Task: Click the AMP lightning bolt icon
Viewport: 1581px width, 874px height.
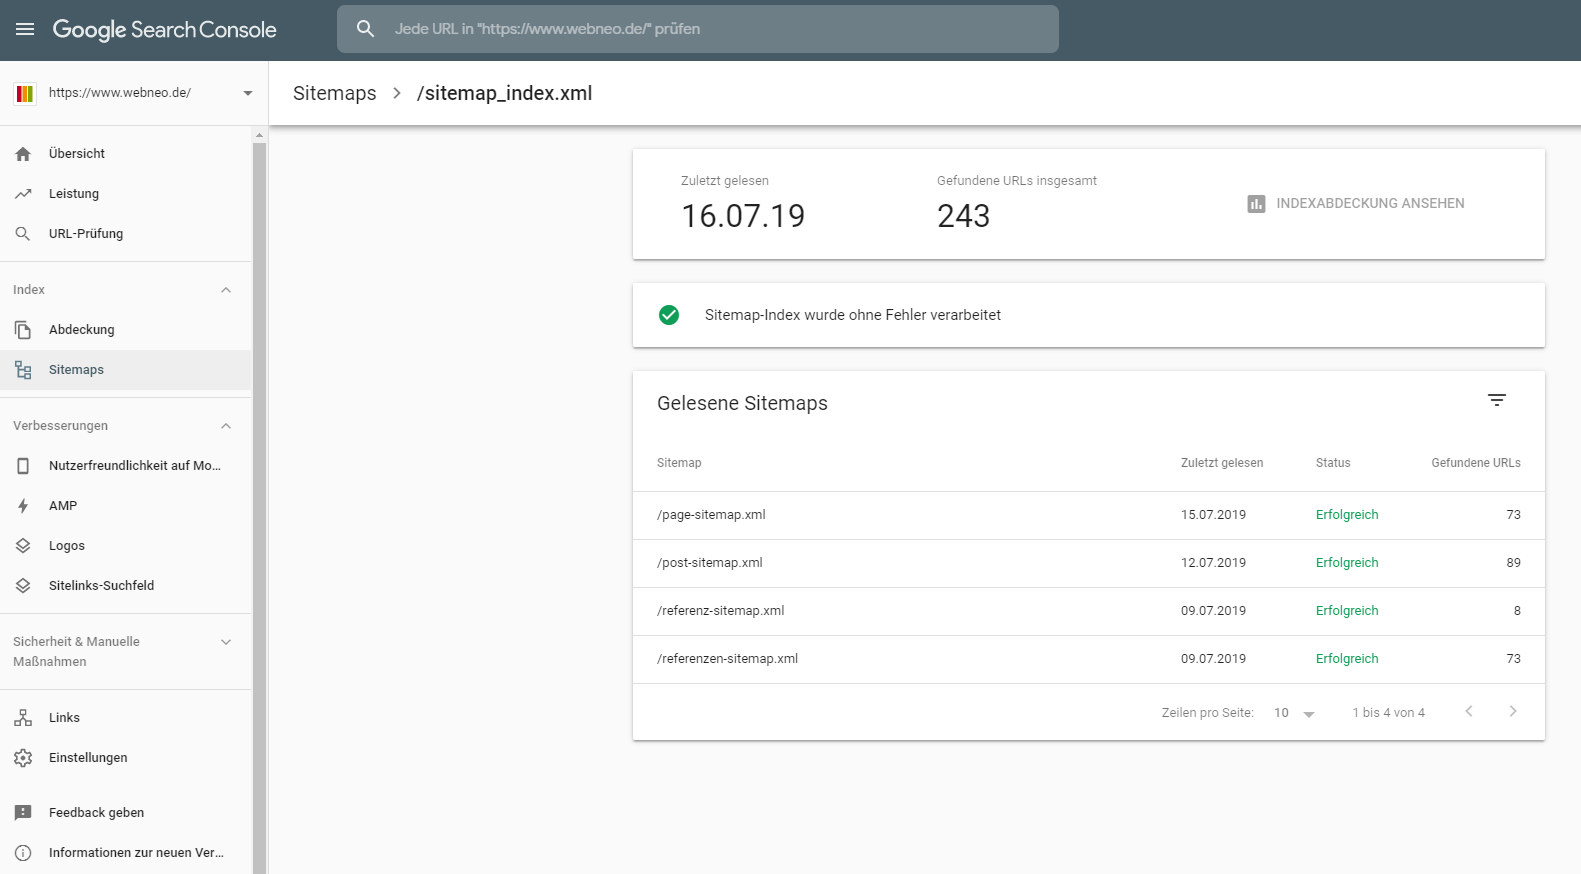Action: tap(23, 506)
